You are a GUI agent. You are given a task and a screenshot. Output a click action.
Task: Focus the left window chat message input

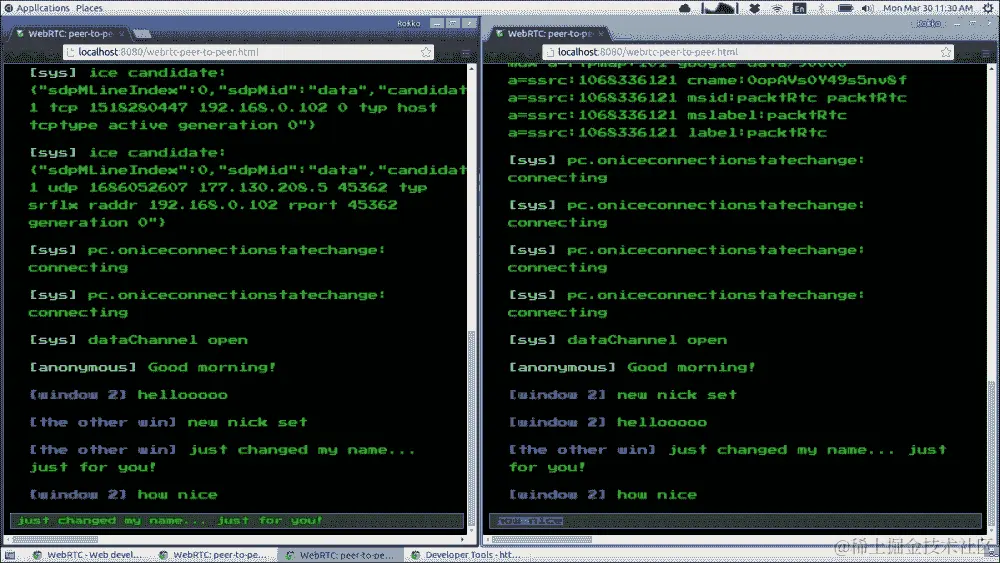237,521
